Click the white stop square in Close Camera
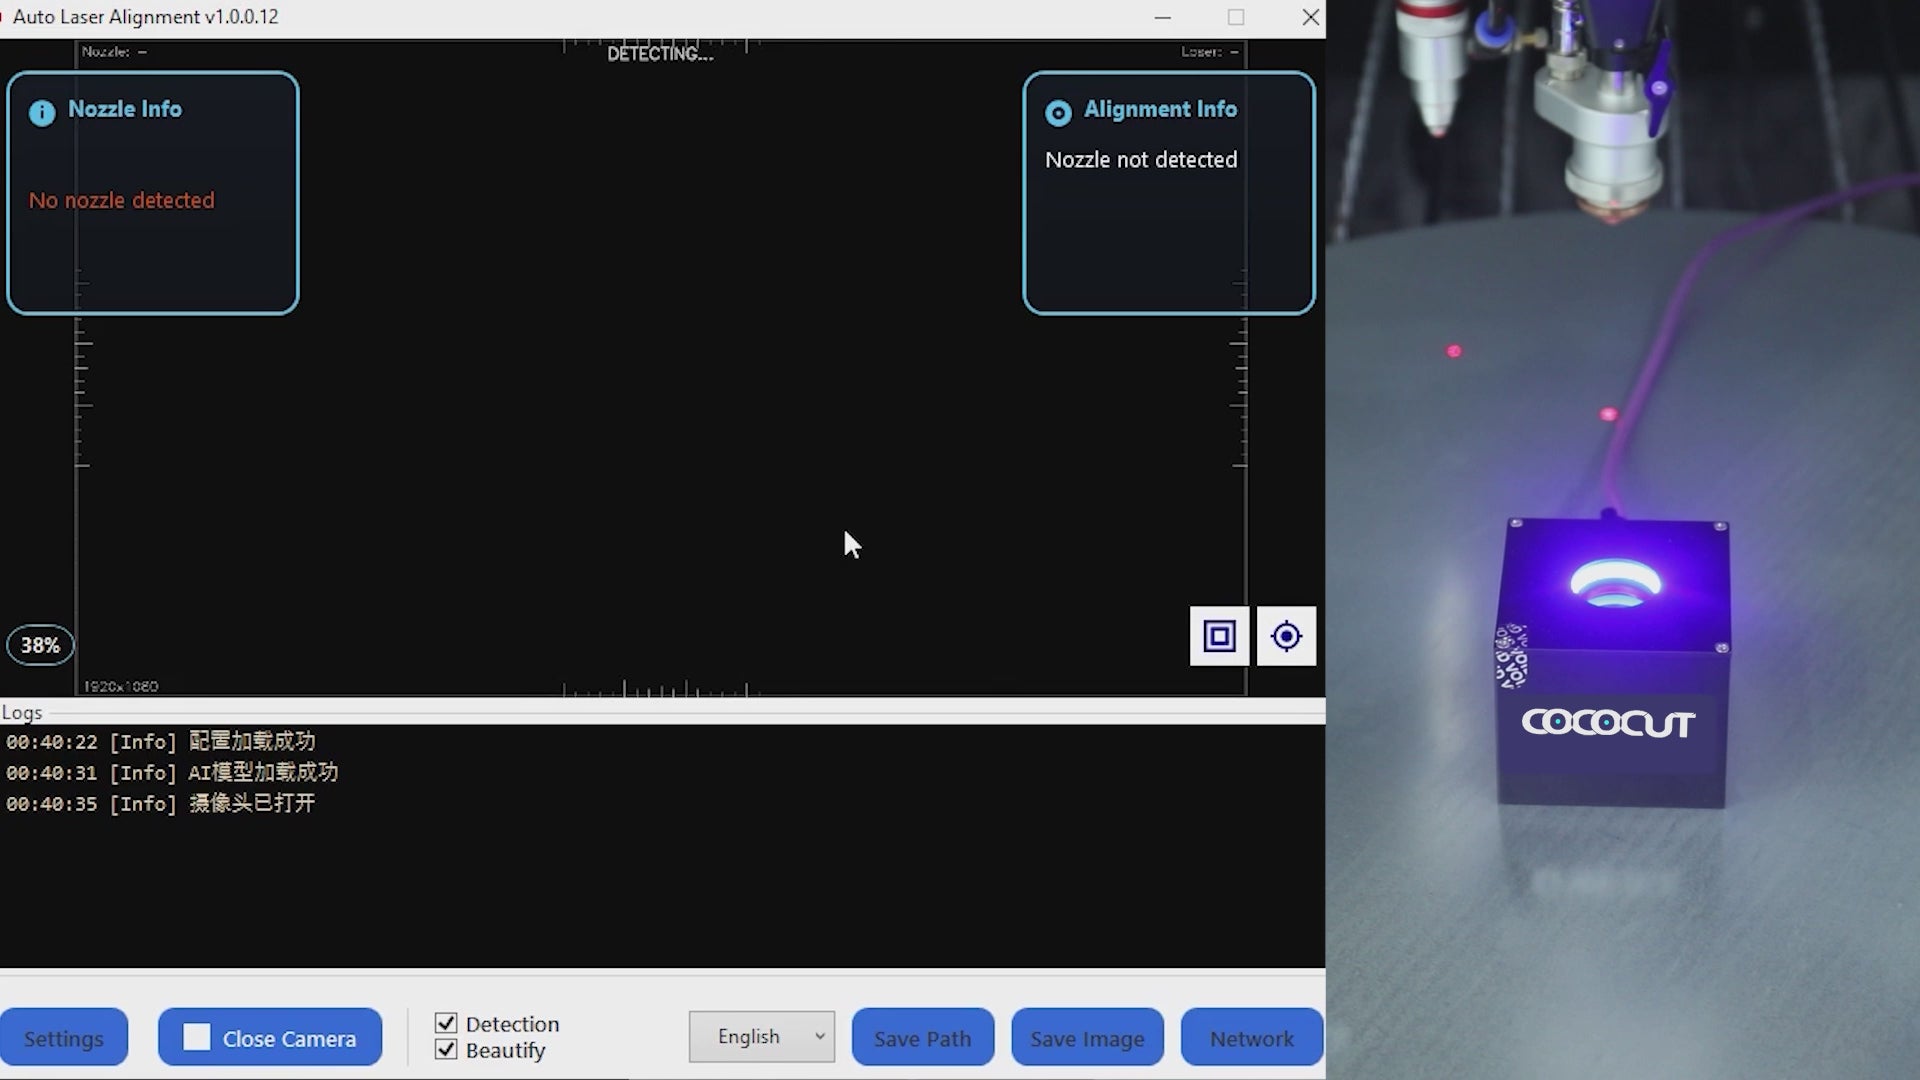This screenshot has height=1080, width=1920. (197, 1037)
